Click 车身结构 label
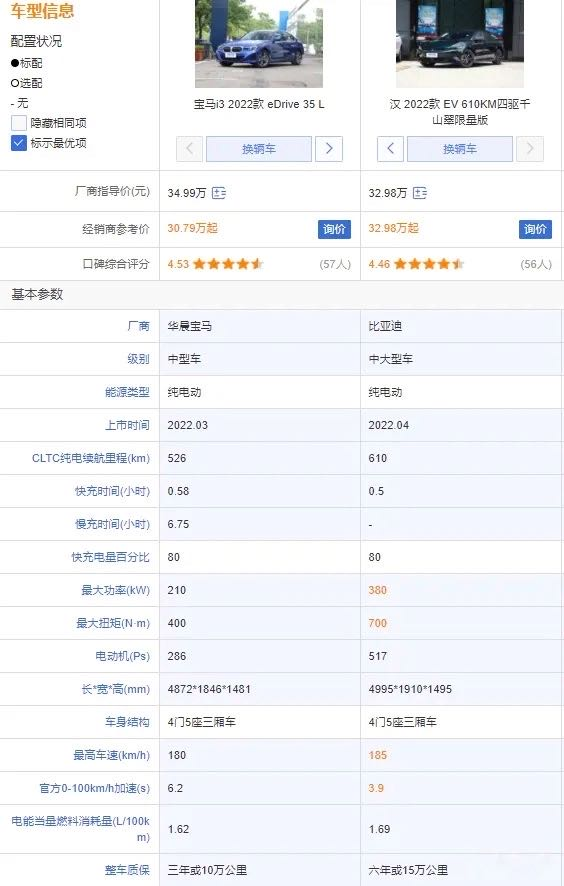This screenshot has width=564, height=886. click(127, 722)
